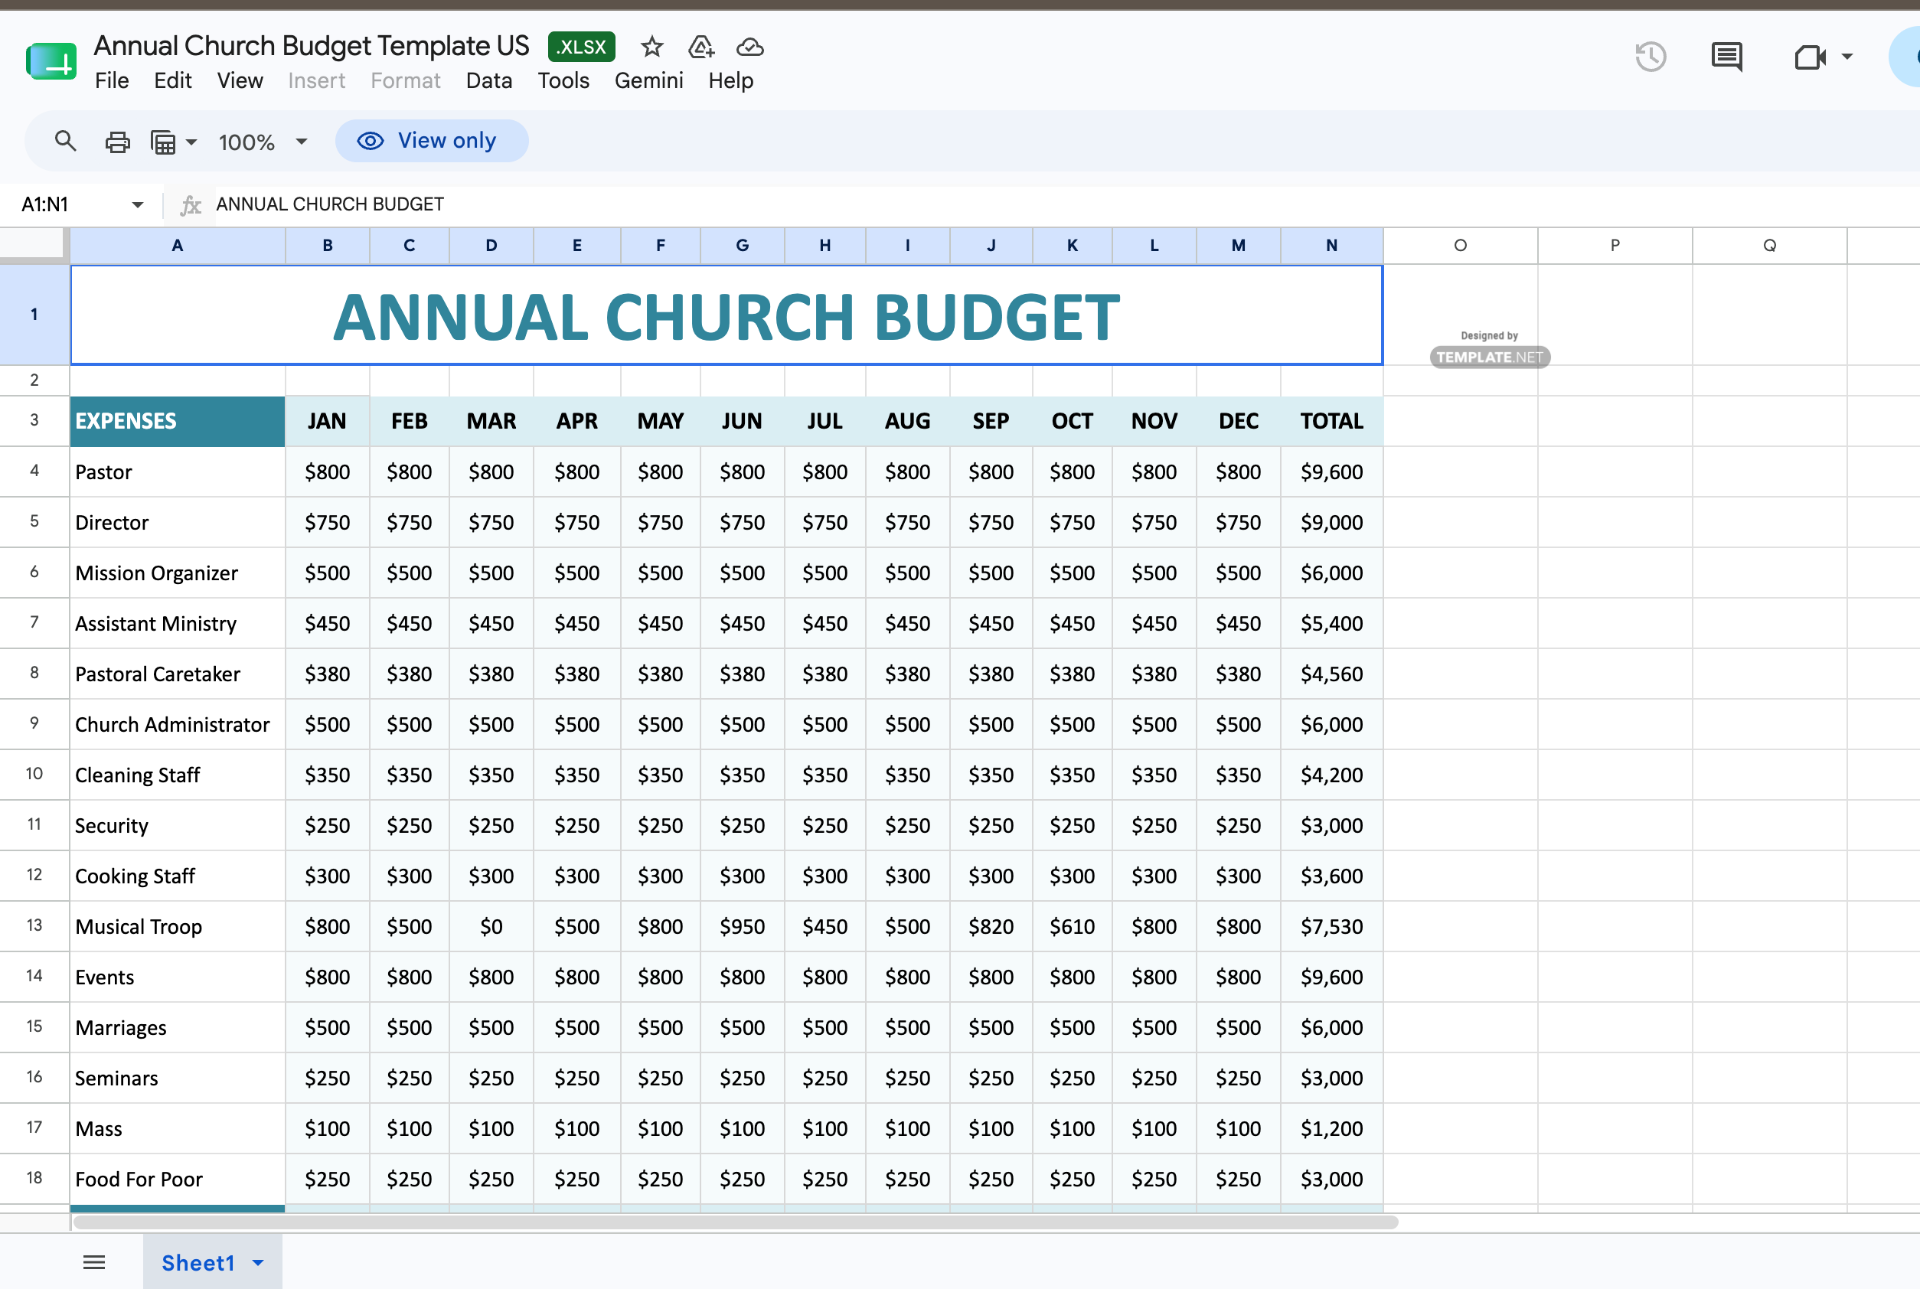Image resolution: width=1920 pixels, height=1289 pixels.
Task: Open the View menu
Action: [240, 81]
